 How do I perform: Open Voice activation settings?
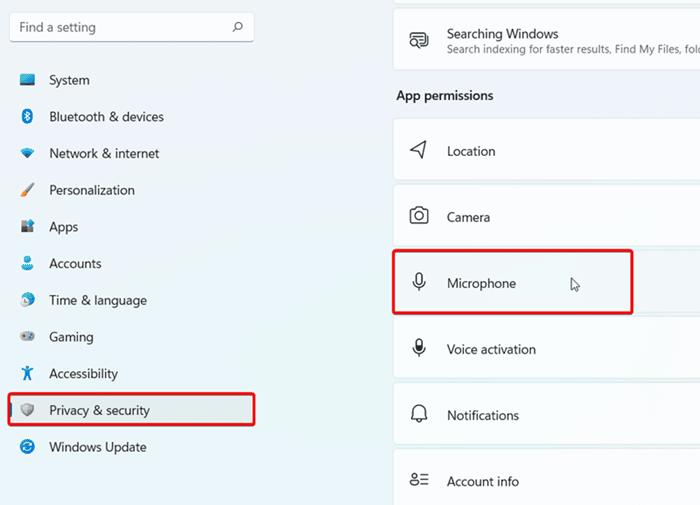tap(490, 349)
